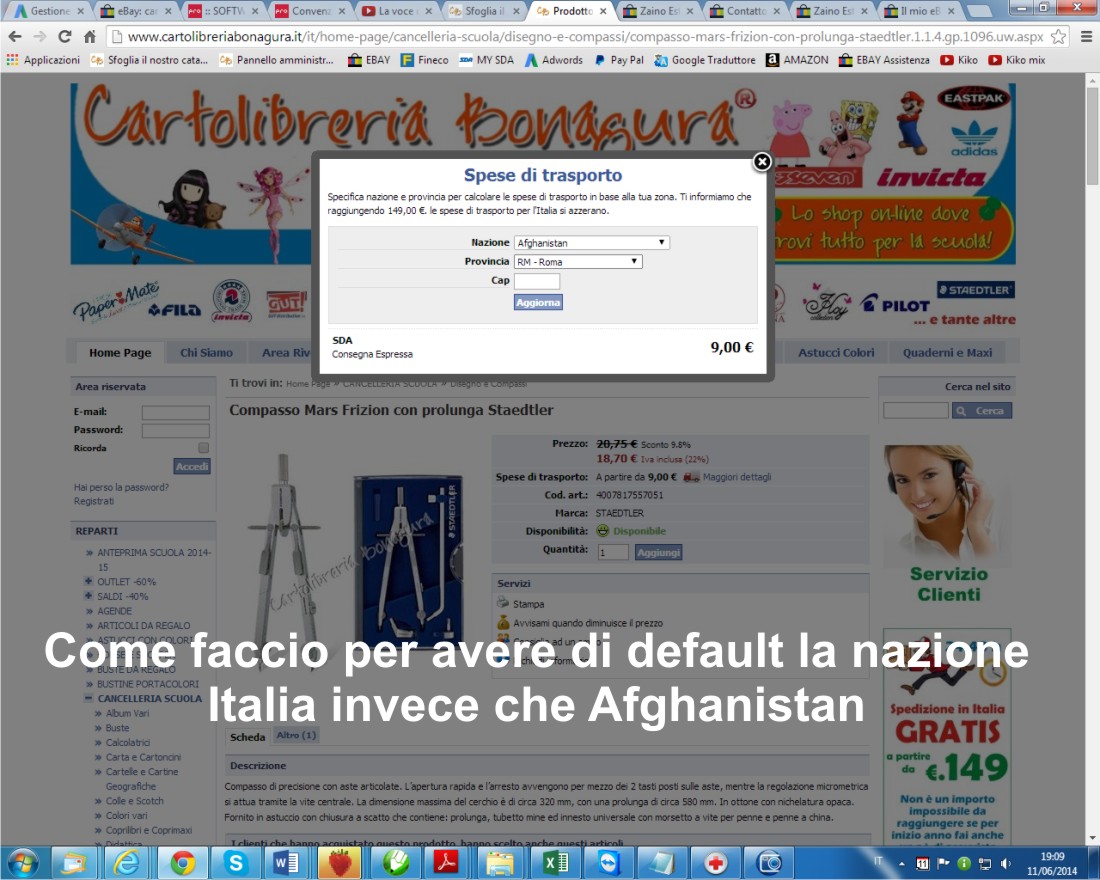Open the AMAZON bookmark

[797, 60]
